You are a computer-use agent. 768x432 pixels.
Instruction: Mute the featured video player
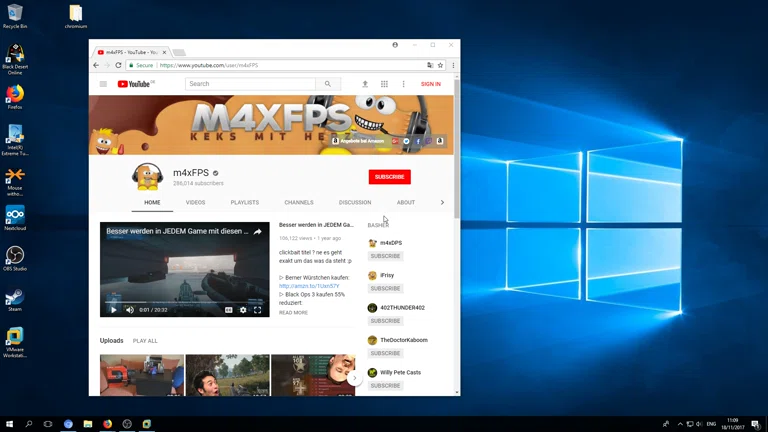tap(129, 310)
